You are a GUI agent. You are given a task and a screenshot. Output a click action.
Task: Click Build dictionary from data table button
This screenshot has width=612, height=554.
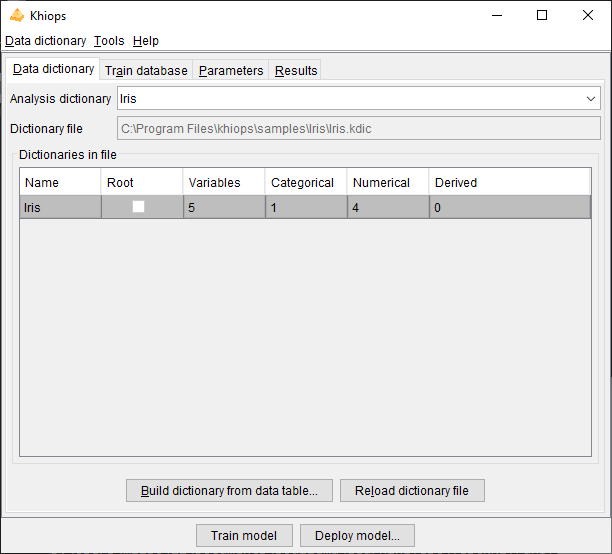coord(229,491)
